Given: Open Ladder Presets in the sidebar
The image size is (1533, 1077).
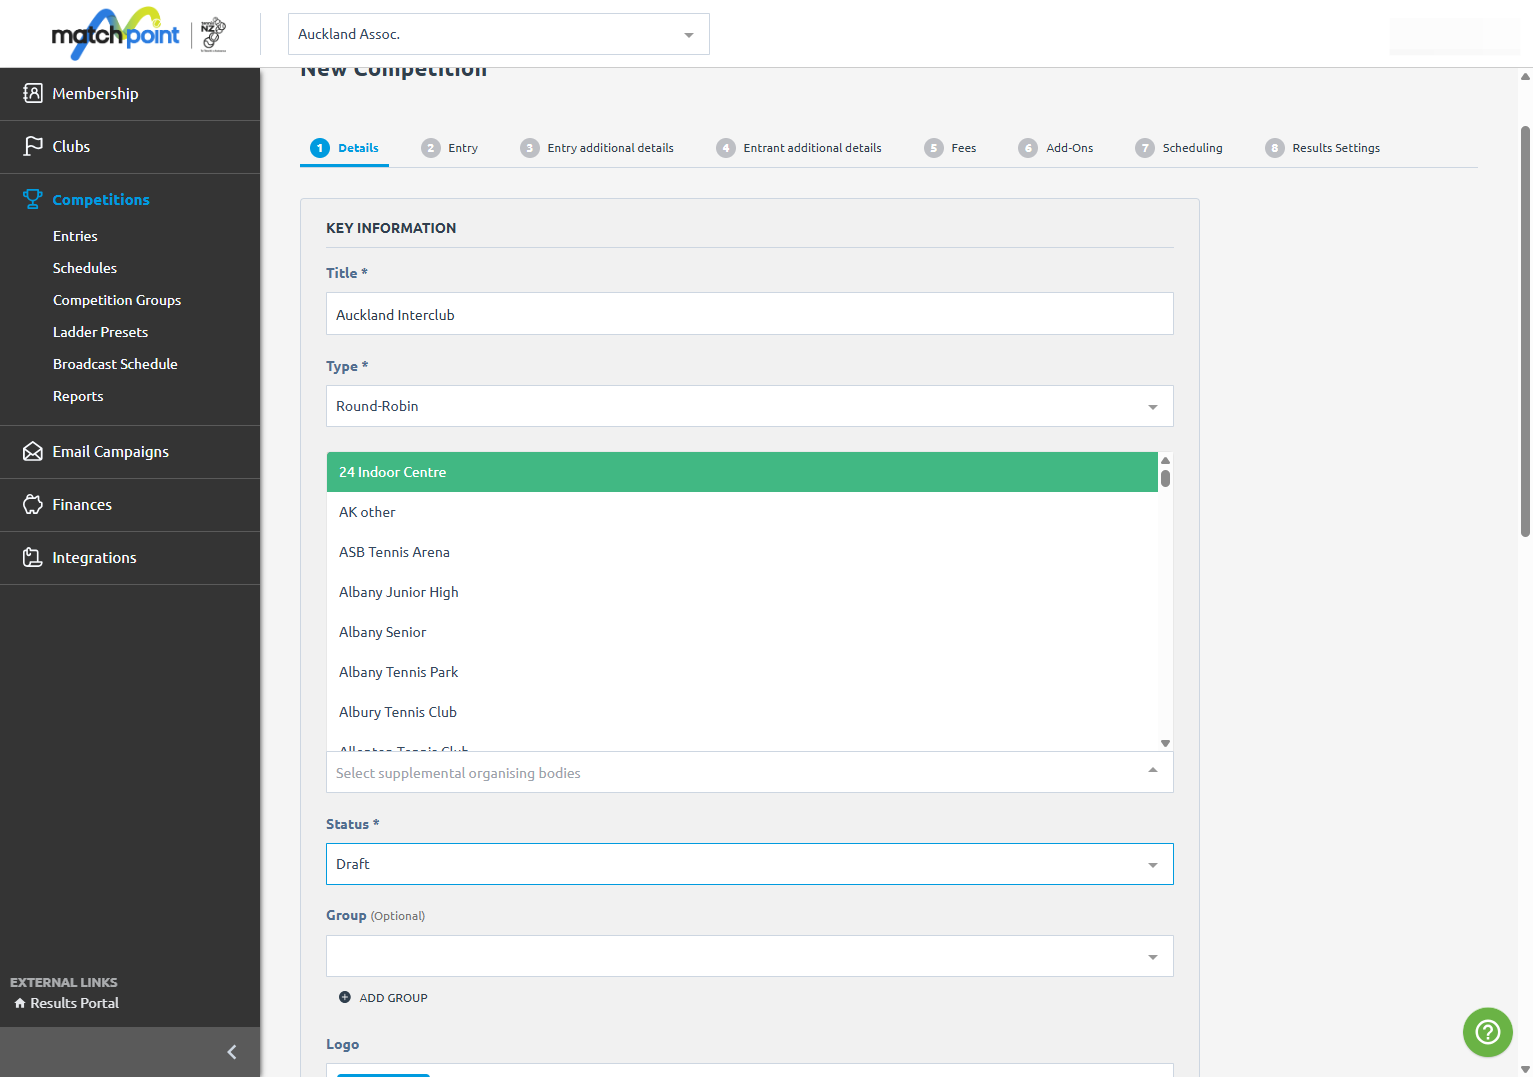Looking at the screenshot, I should click(x=100, y=332).
